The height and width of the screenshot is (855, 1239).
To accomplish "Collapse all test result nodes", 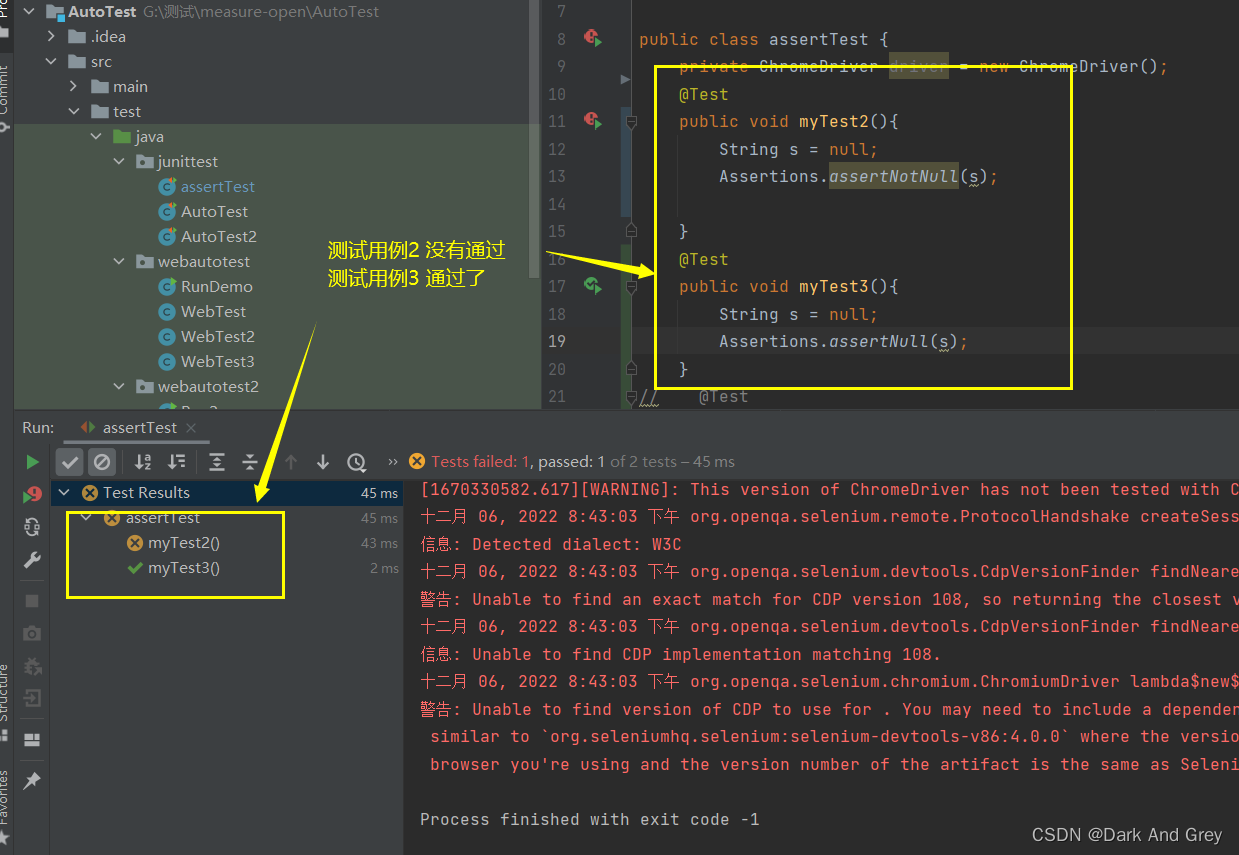I will click(250, 462).
